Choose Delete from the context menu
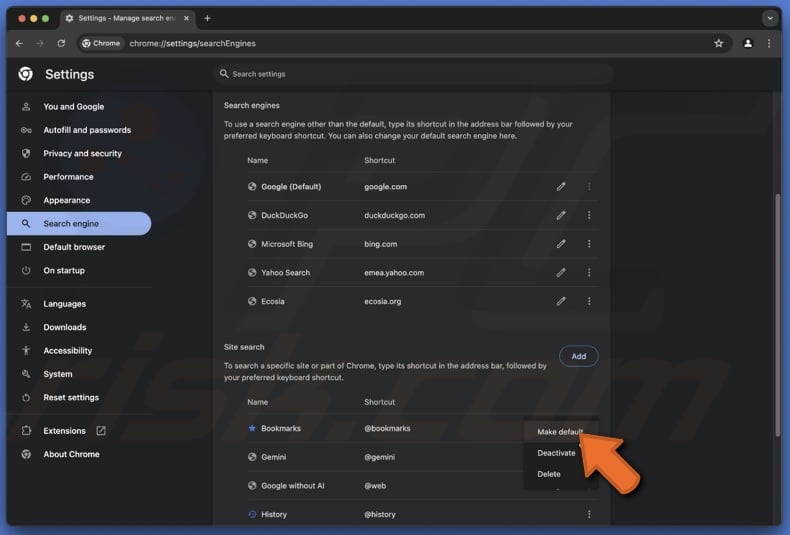 tap(549, 474)
